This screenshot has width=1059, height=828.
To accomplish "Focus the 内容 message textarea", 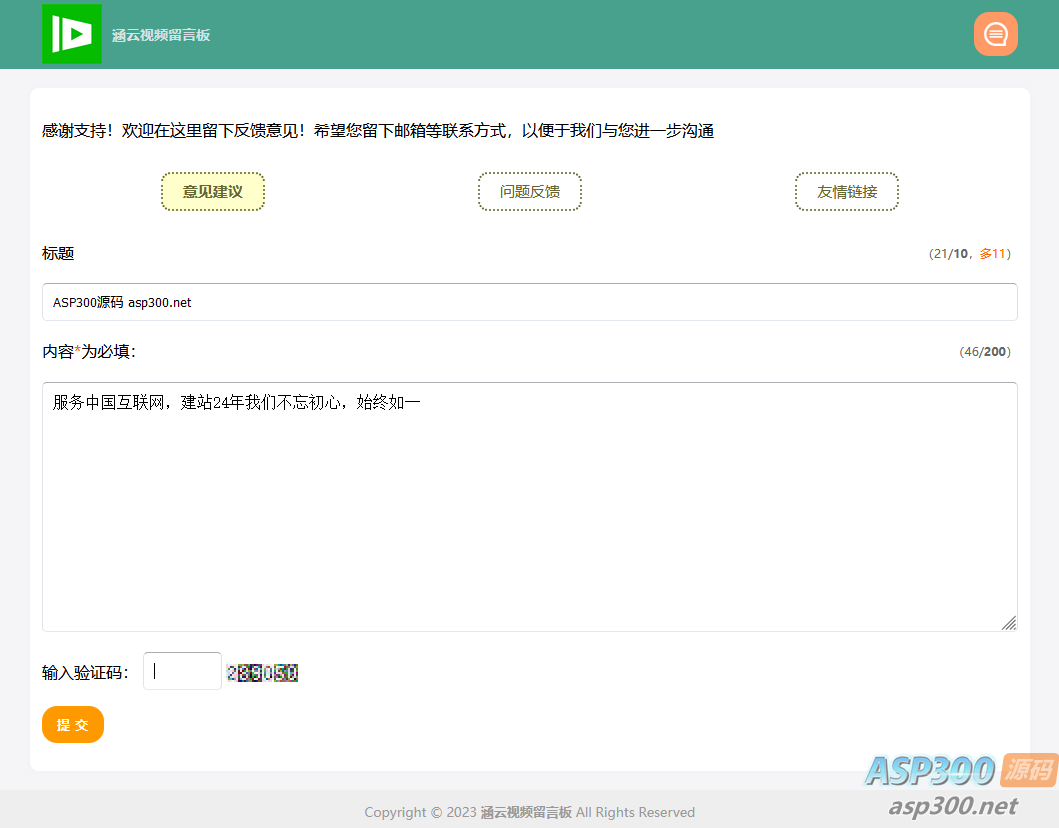I will pos(529,506).
